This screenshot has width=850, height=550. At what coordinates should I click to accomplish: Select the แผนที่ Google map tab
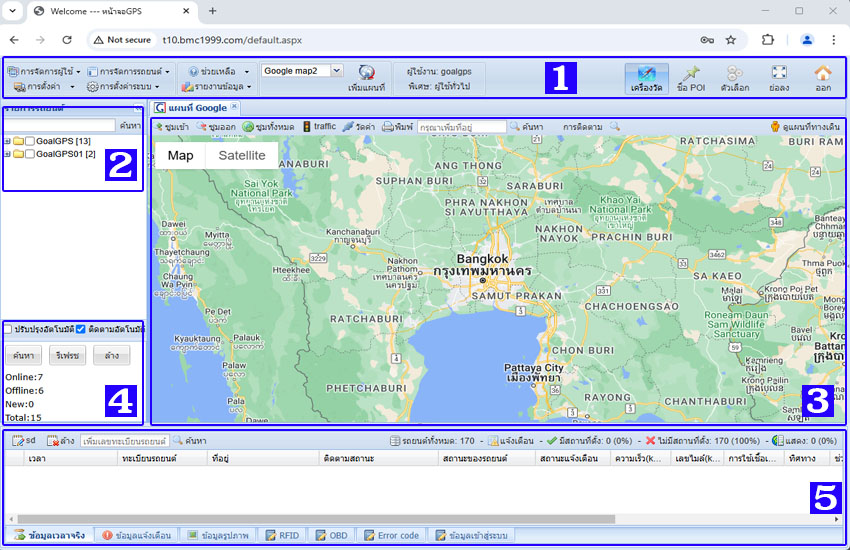192,108
